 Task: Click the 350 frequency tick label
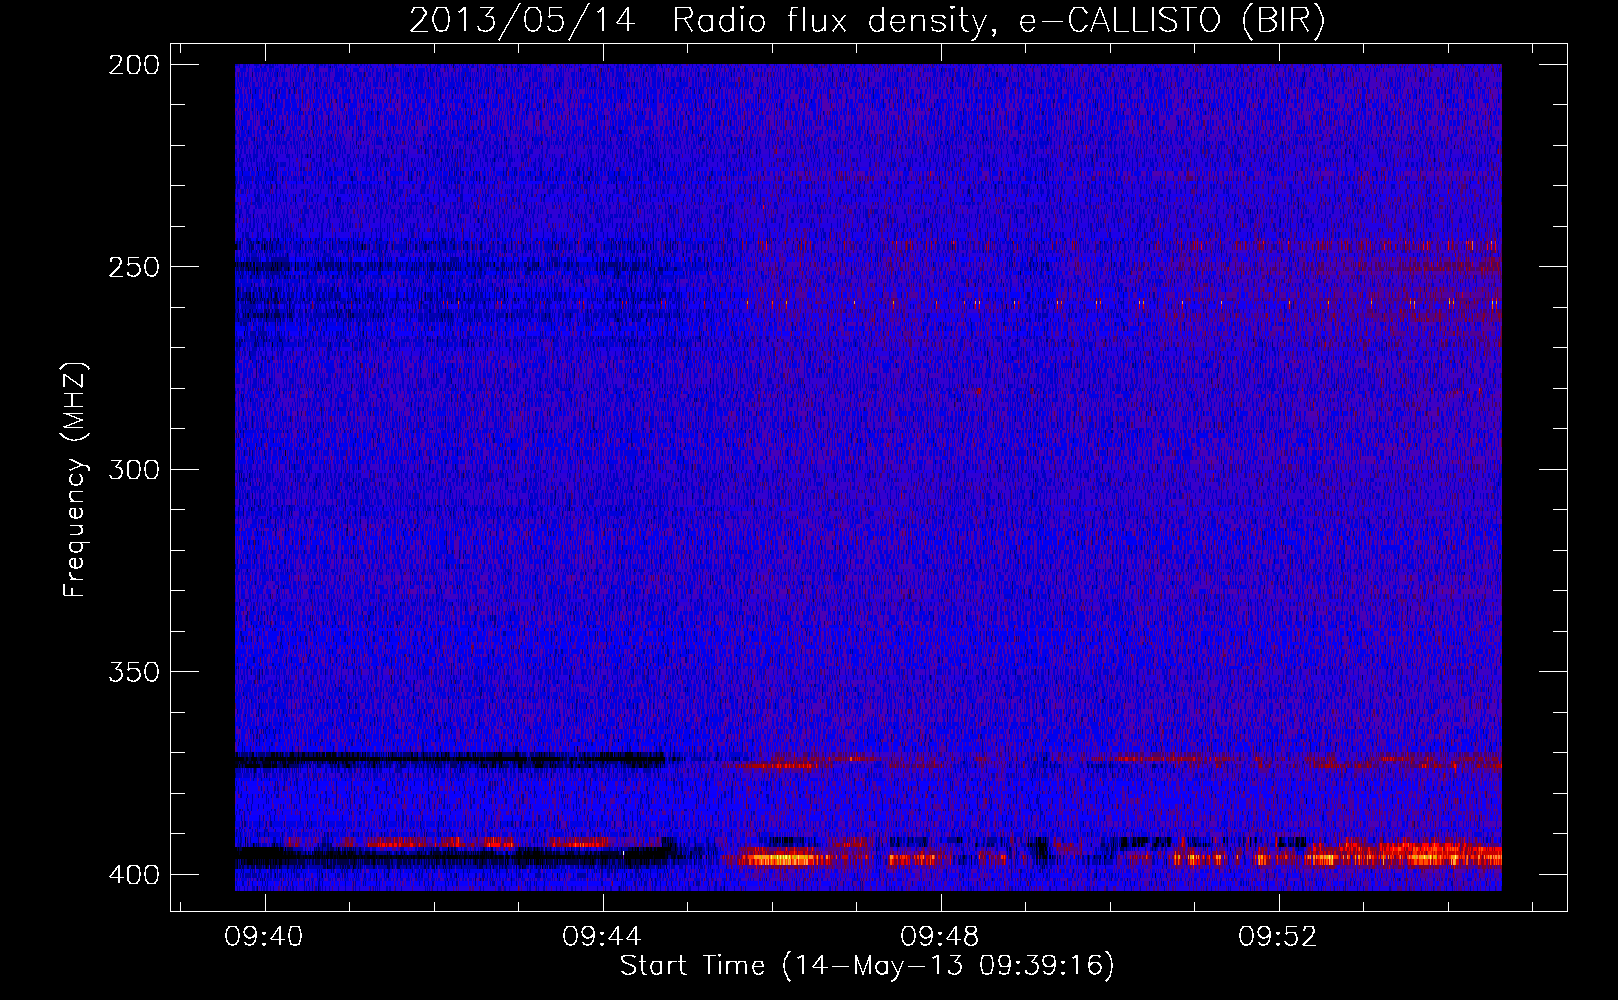click(x=134, y=672)
